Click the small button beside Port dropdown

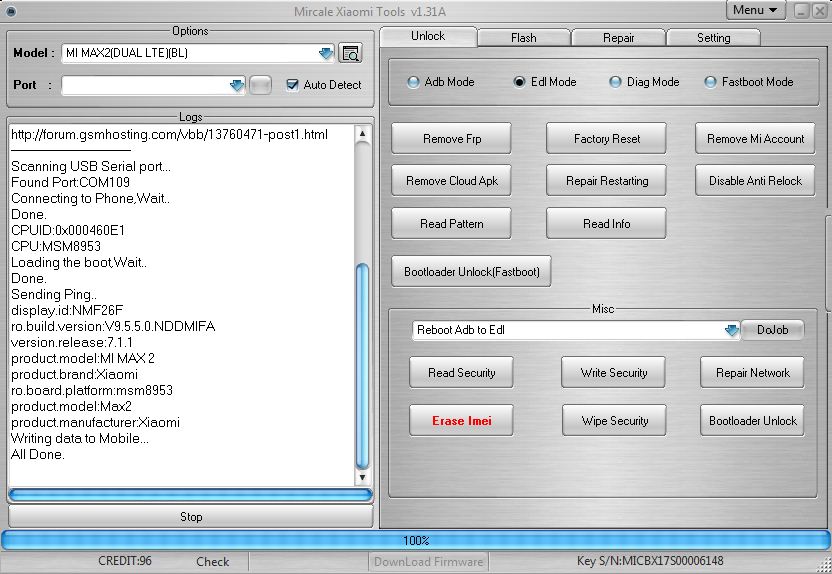pos(260,85)
